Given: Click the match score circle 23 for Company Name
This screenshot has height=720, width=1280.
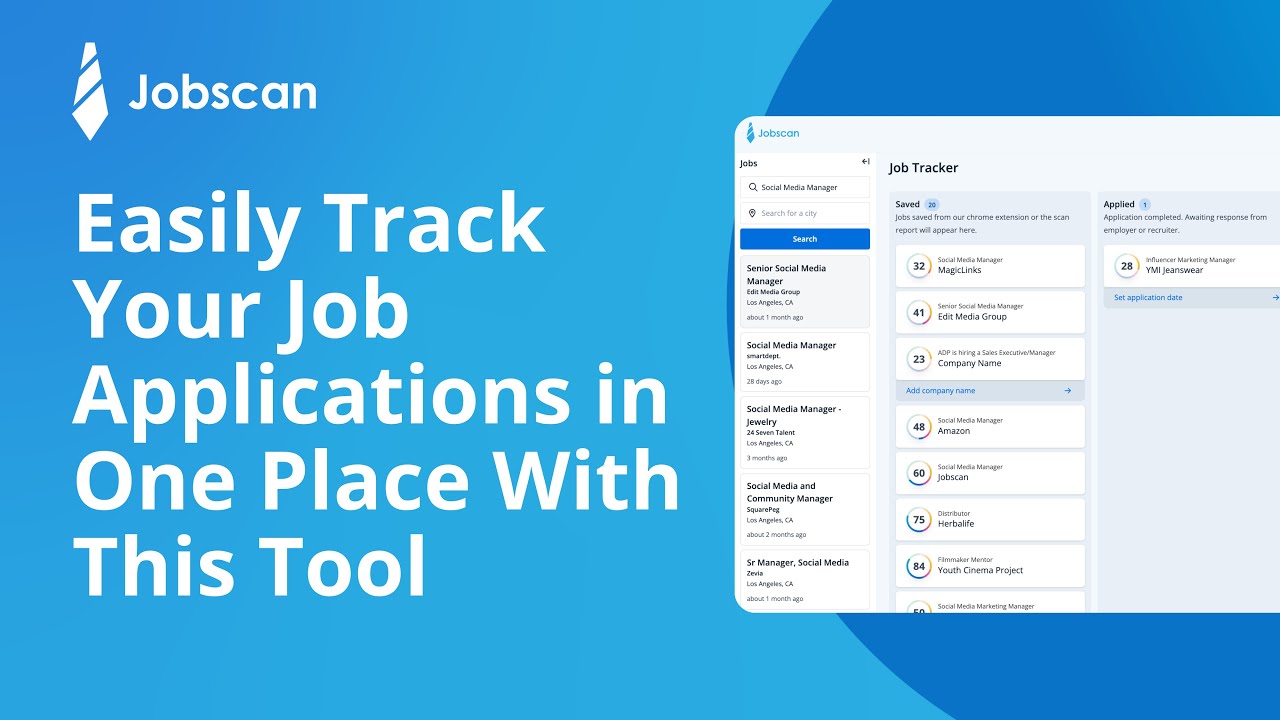Looking at the screenshot, I should point(919,358).
